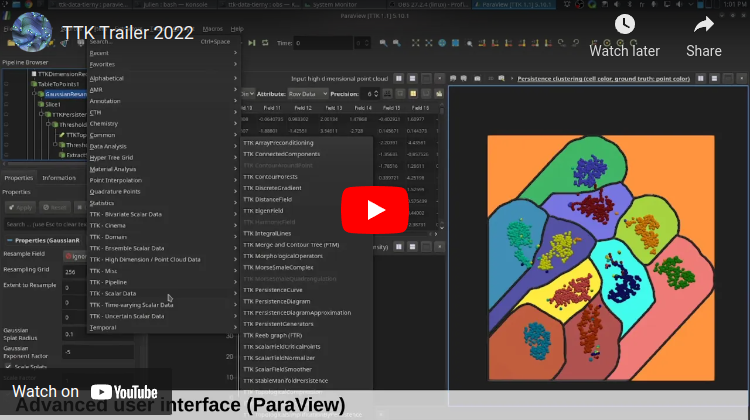Open the TTK Trailer 2022 title link
Screen dimensions: 750x420
pyautogui.click(x=128, y=33)
